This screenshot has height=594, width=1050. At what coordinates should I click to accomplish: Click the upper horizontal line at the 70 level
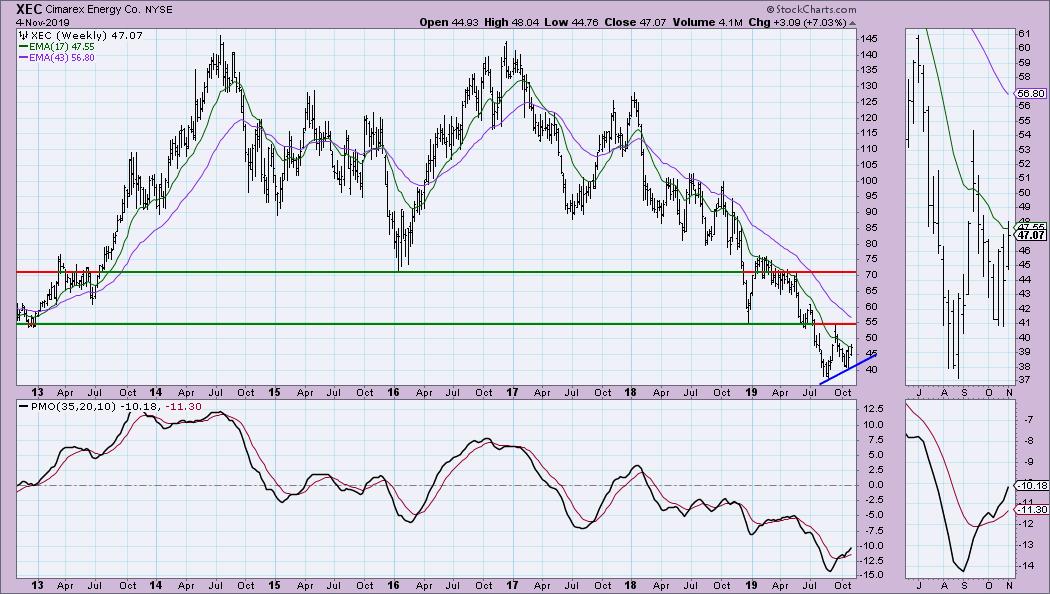436,272
